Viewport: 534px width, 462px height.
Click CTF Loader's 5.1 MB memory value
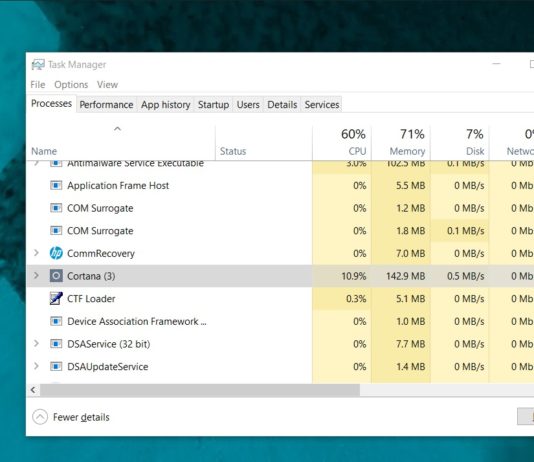[x=411, y=299]
